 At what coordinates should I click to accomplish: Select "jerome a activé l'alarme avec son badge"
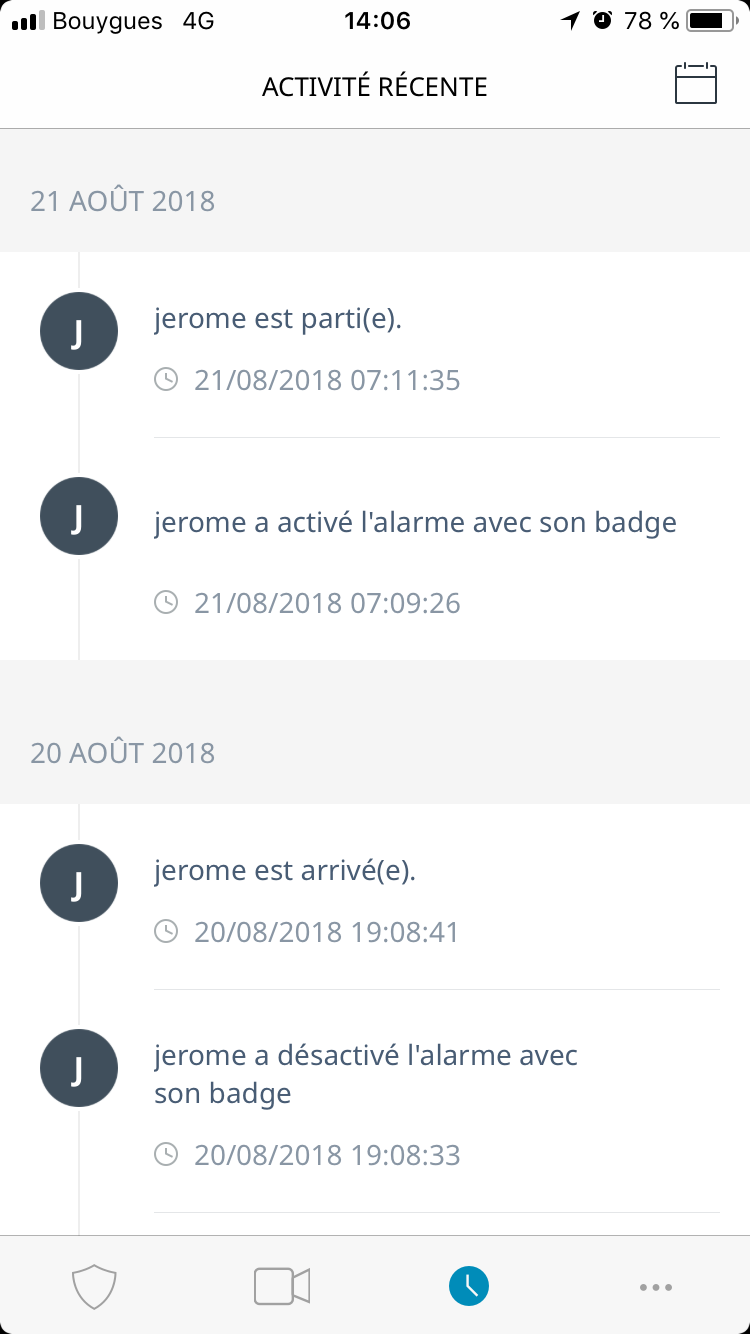coord(415,522)
